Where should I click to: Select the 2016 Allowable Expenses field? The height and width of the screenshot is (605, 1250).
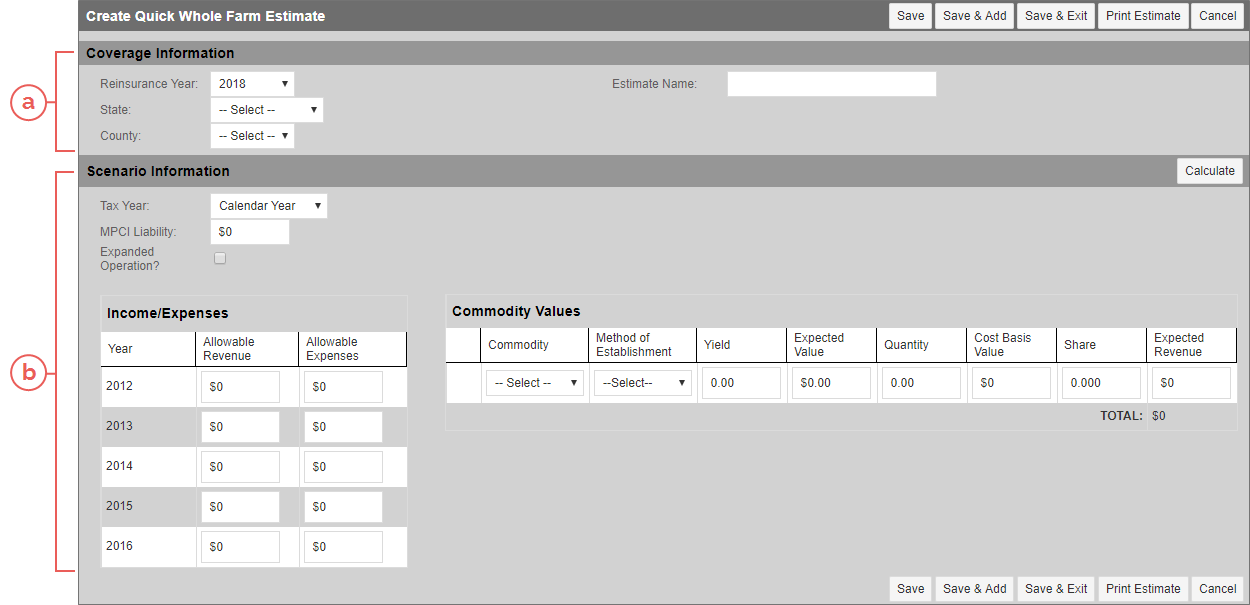tap(342, 546)
